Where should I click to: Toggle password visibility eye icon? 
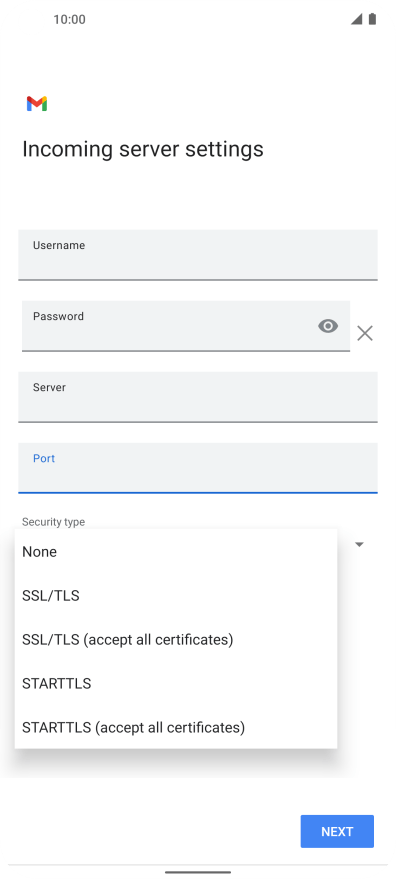[328, 326]
